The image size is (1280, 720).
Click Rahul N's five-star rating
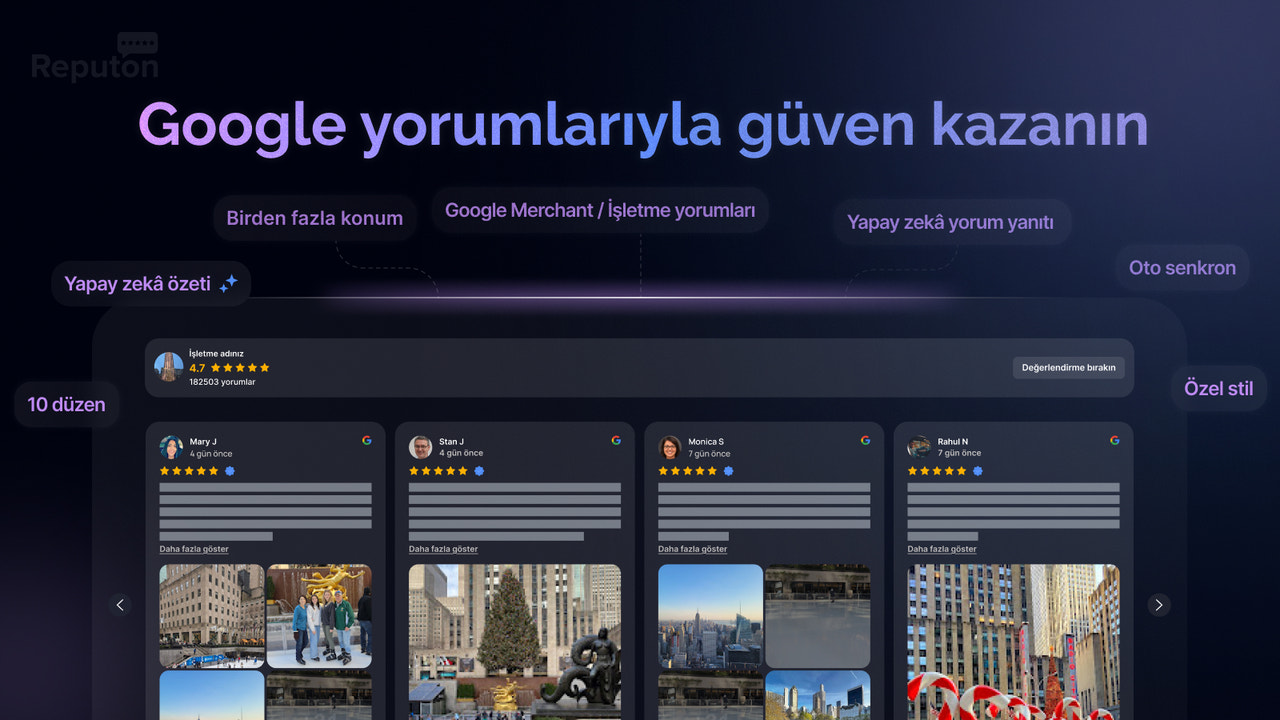[937, 471]
